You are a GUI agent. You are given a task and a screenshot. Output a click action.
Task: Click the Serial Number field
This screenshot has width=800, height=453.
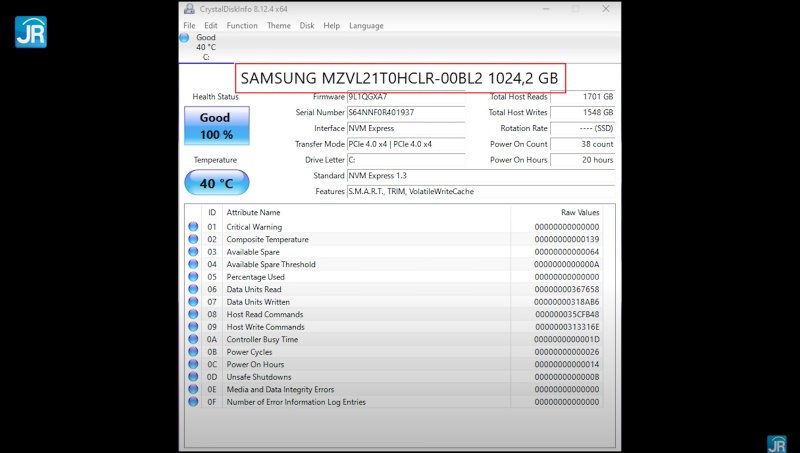404,113
